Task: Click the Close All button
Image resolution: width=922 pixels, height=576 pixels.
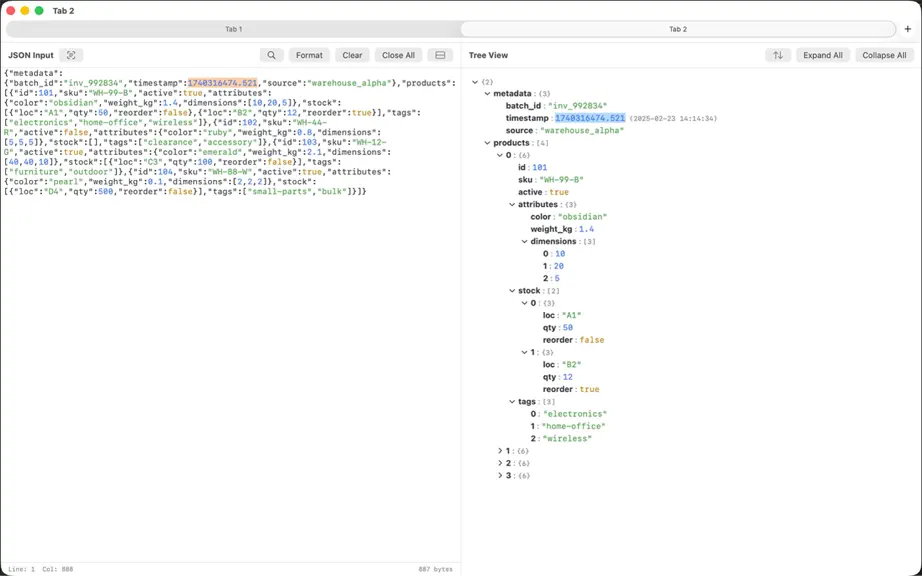Action: 398,55
